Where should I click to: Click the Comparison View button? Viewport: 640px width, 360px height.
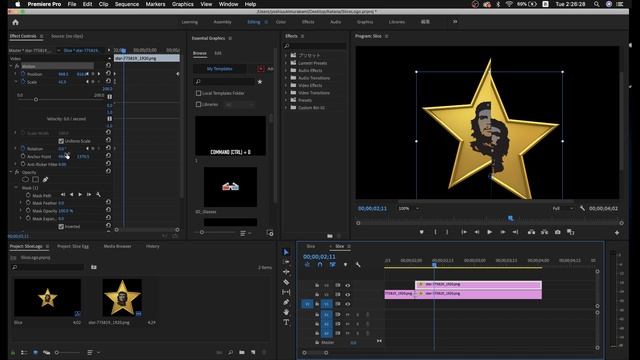[571, 232]
